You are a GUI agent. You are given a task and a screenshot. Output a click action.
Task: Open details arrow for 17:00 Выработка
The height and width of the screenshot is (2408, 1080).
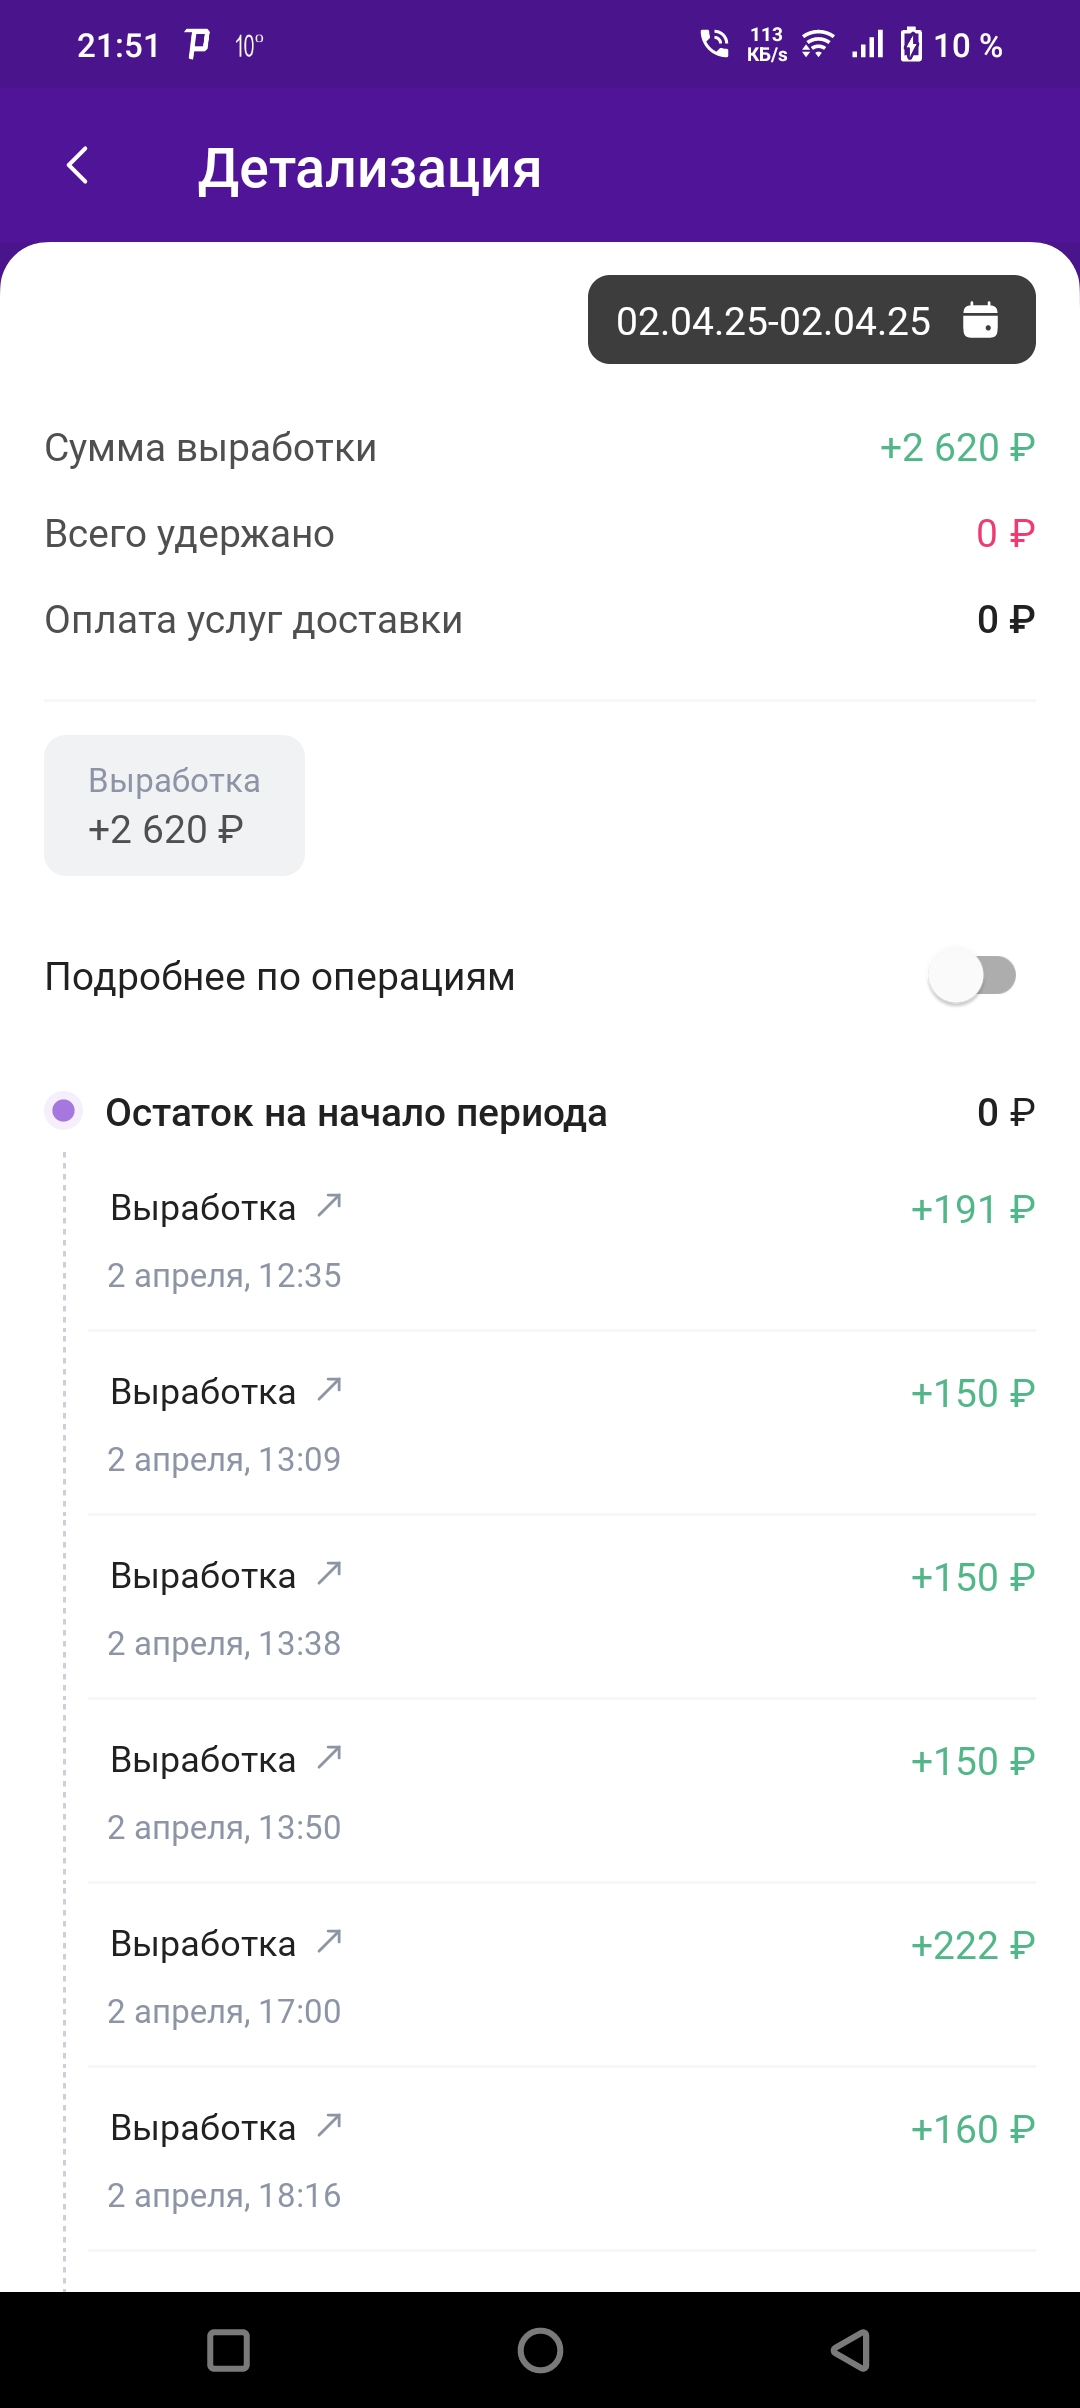pos(329,1941)
